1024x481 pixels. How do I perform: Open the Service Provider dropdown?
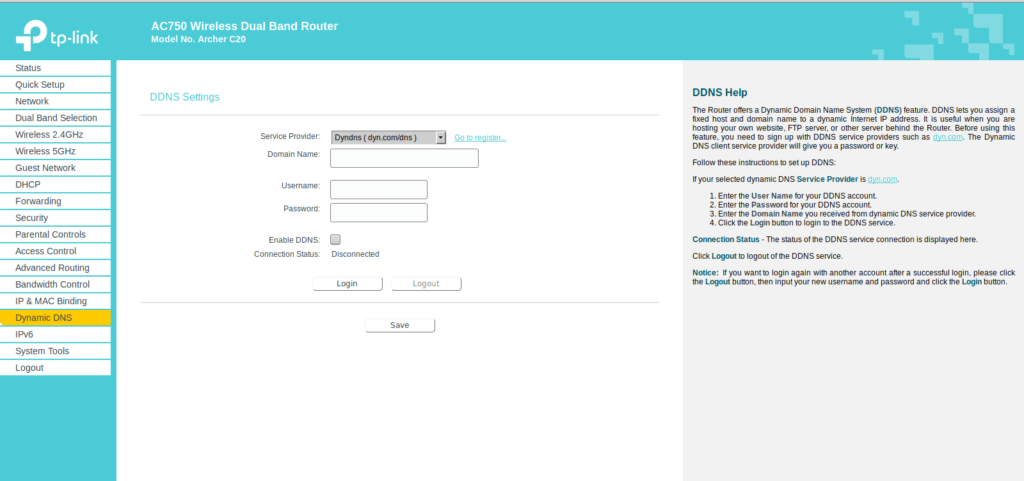click(388, 137)
